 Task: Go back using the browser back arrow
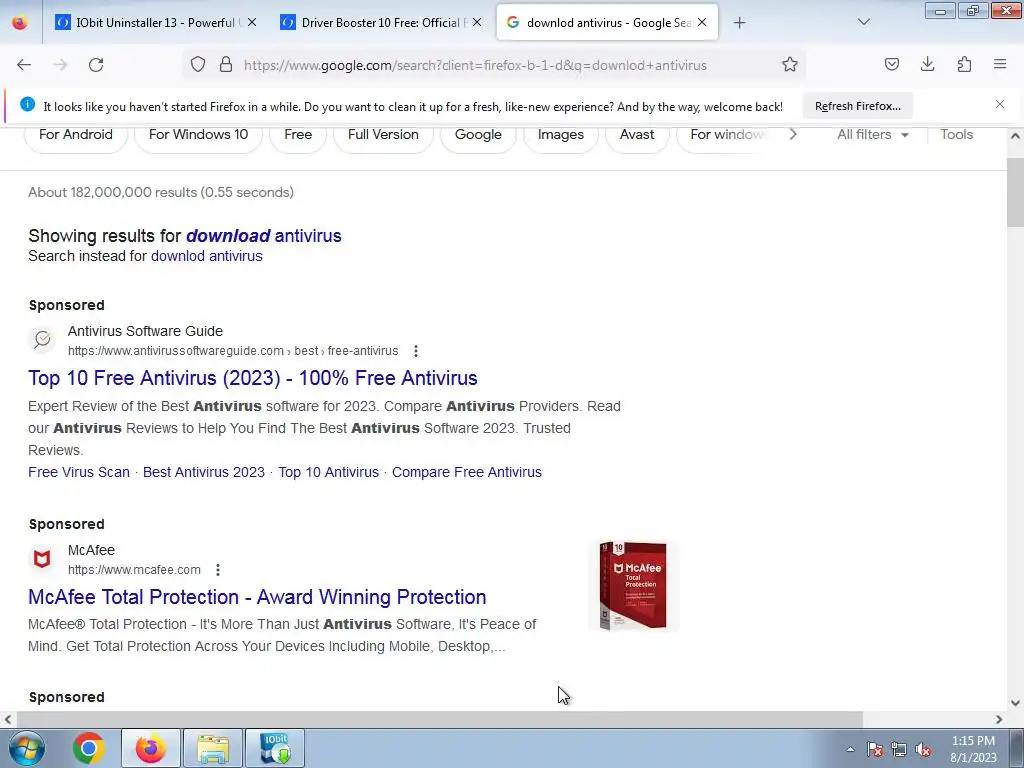pos(24,65)
